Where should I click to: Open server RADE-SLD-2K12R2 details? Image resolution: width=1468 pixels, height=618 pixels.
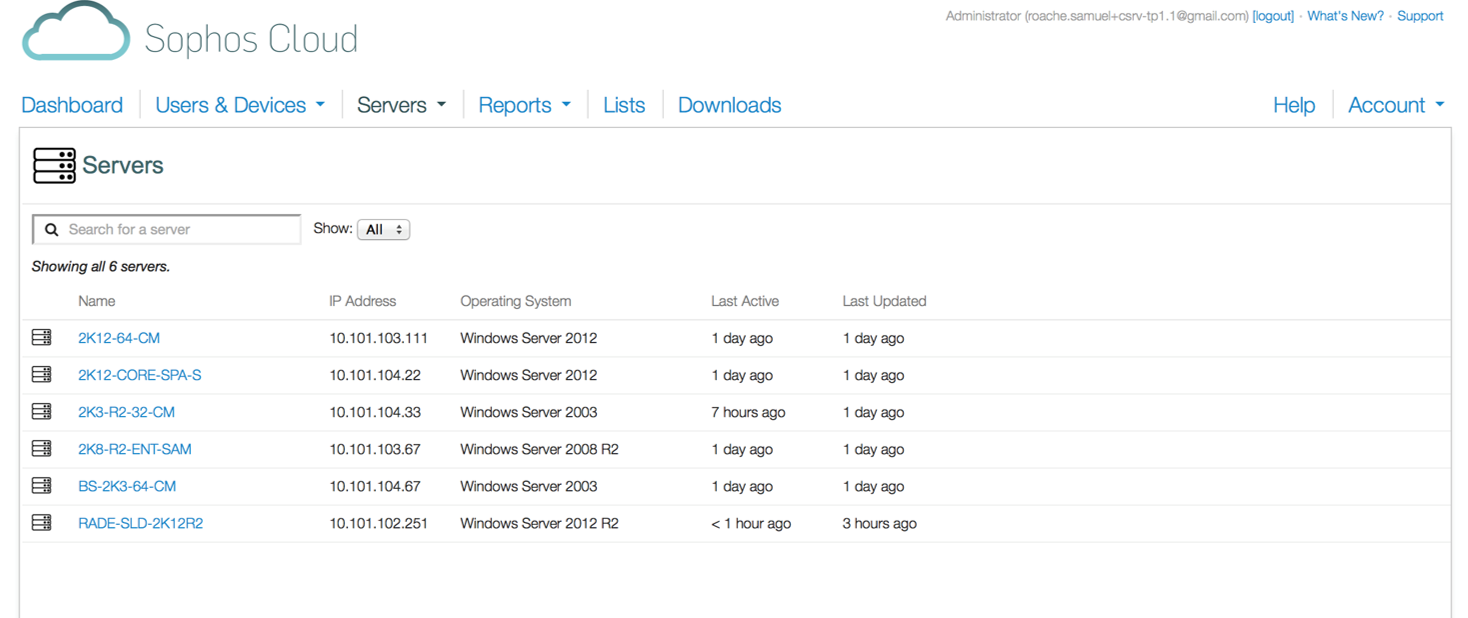click(140, 523)
